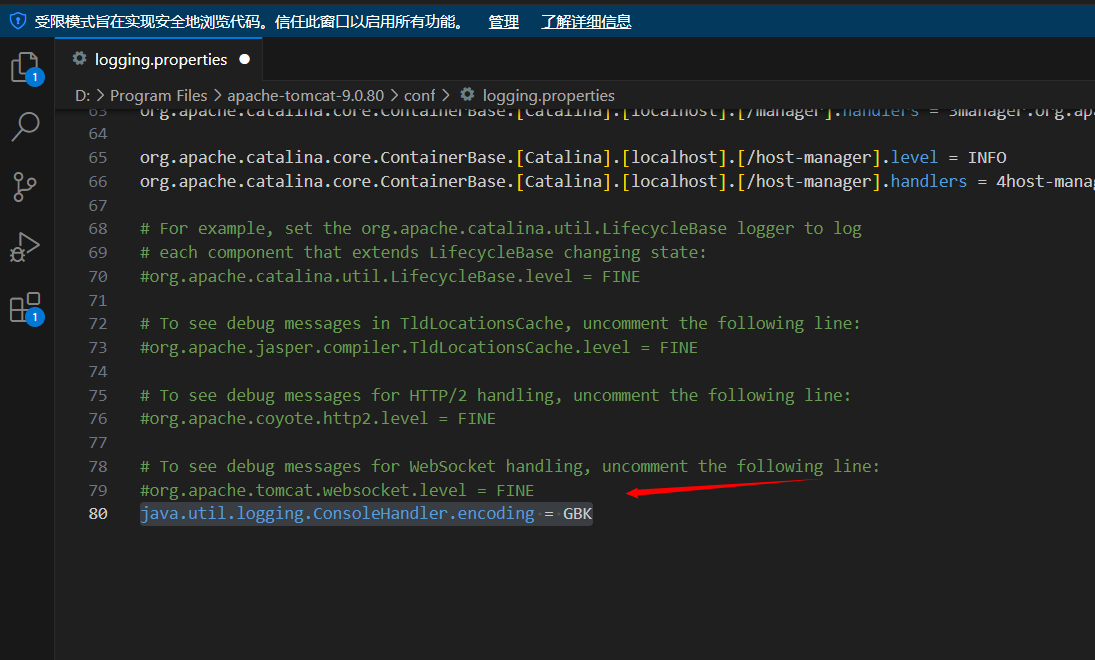Click the 管理 link in the banner
This screenshot has height=660, width=1095.
(x=503, y=21)
